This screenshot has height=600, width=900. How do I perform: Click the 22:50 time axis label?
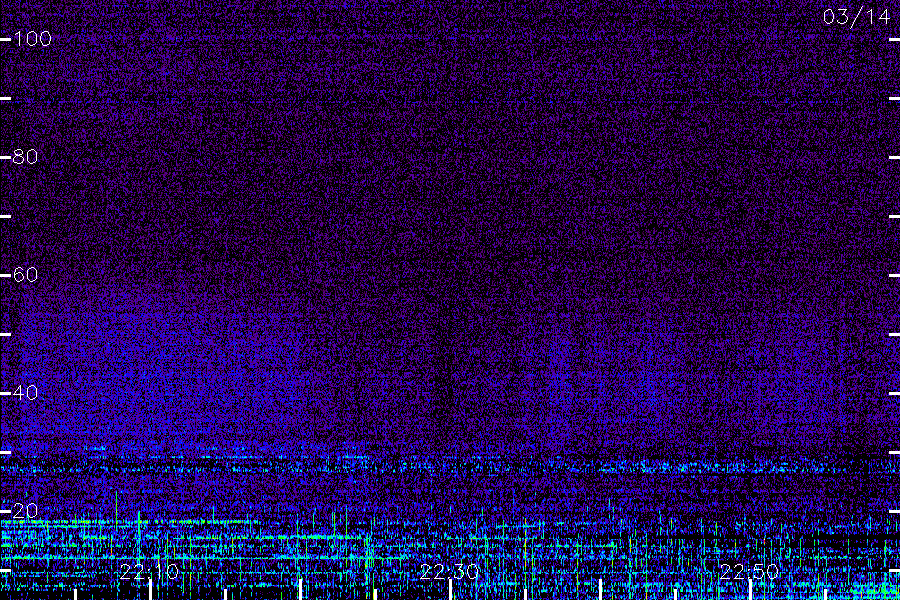(x=749, y=572)
